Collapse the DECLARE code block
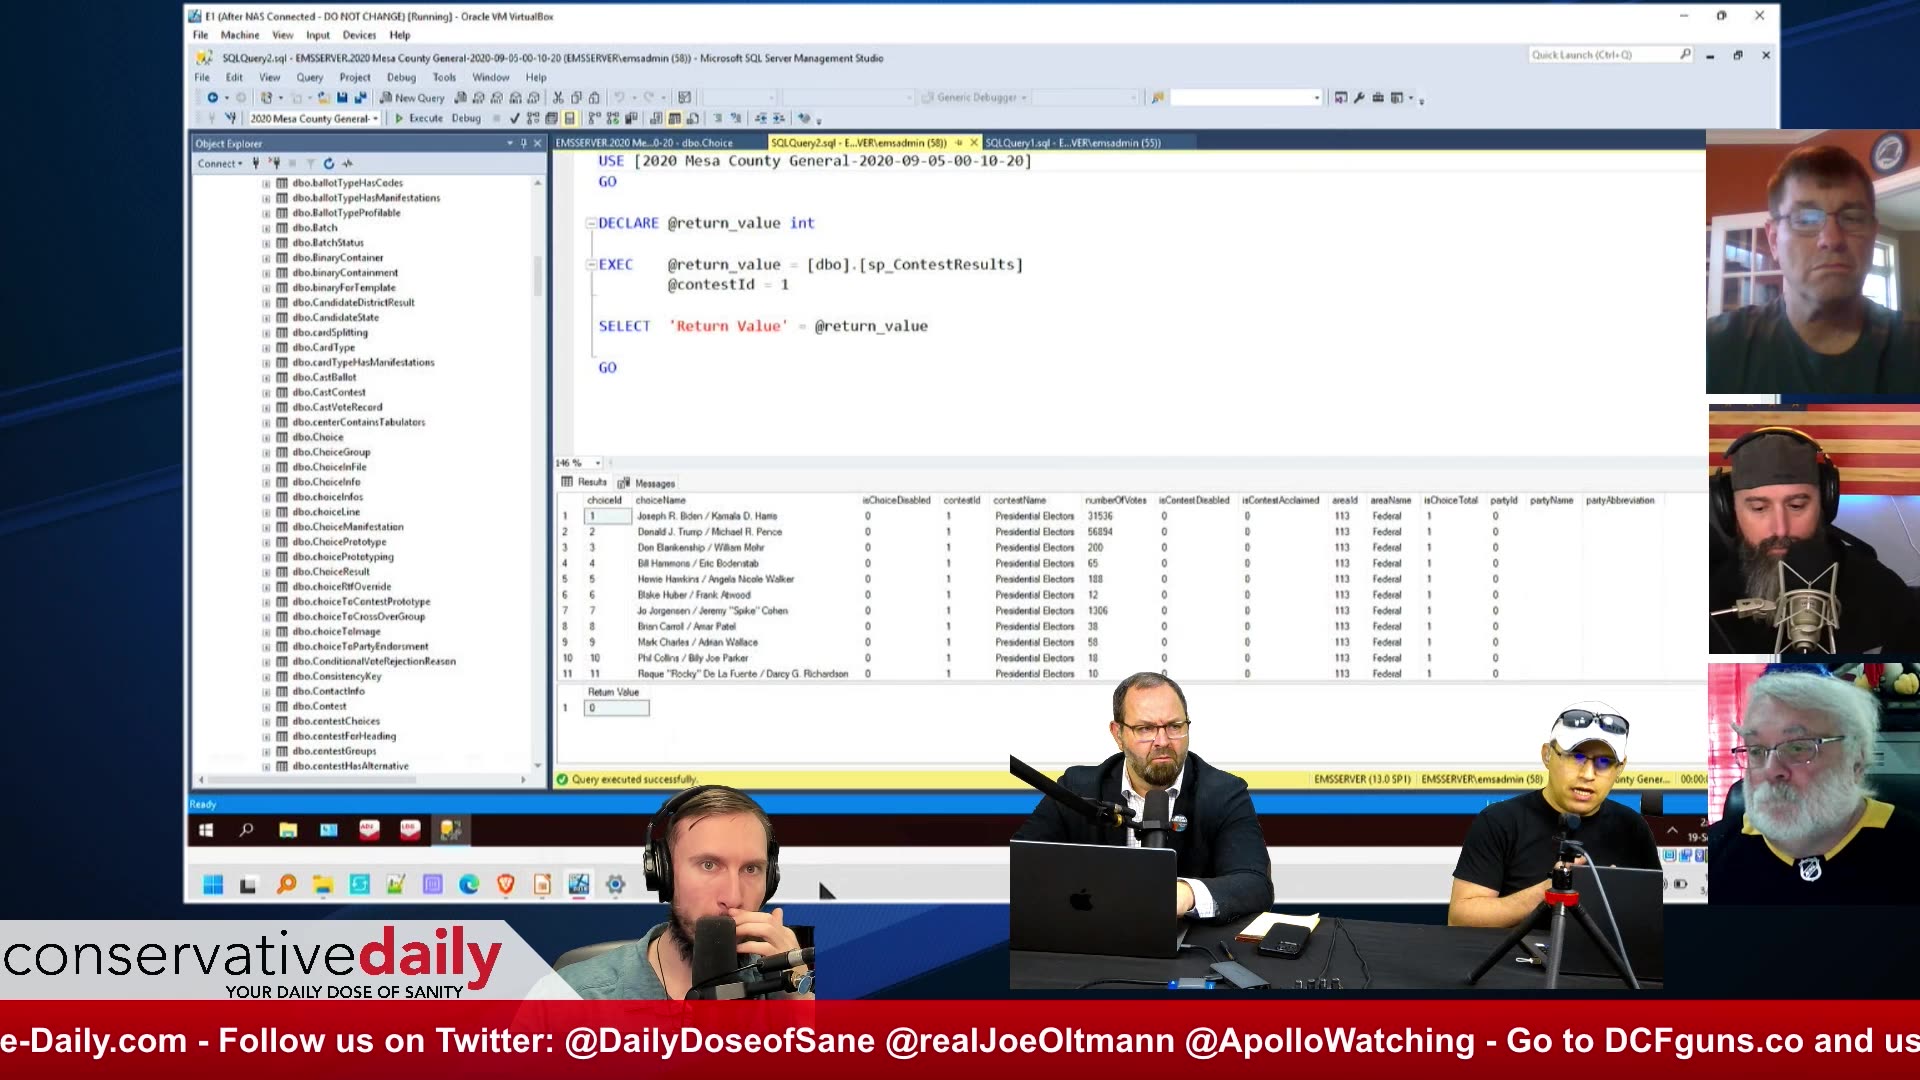The image size is (1920, 1080). click(590, 223)
